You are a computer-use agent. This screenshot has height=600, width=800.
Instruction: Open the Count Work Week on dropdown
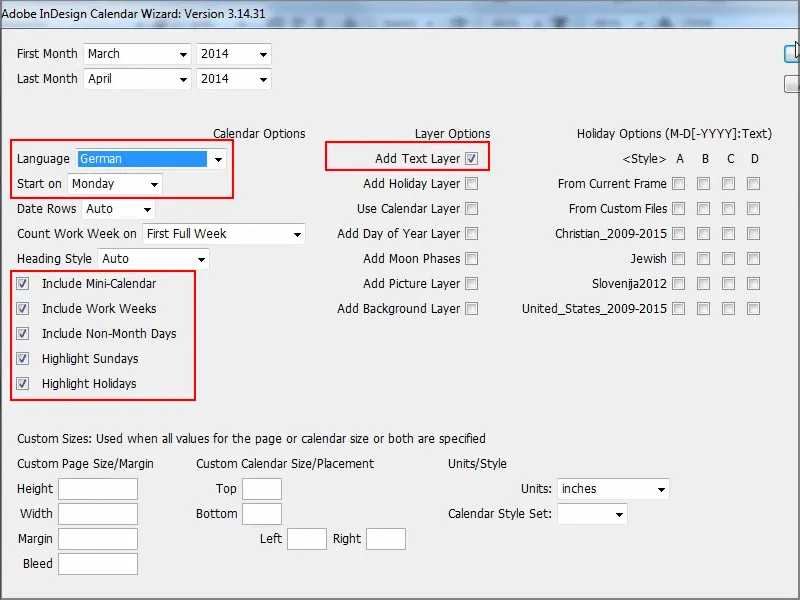coord(224,234)
